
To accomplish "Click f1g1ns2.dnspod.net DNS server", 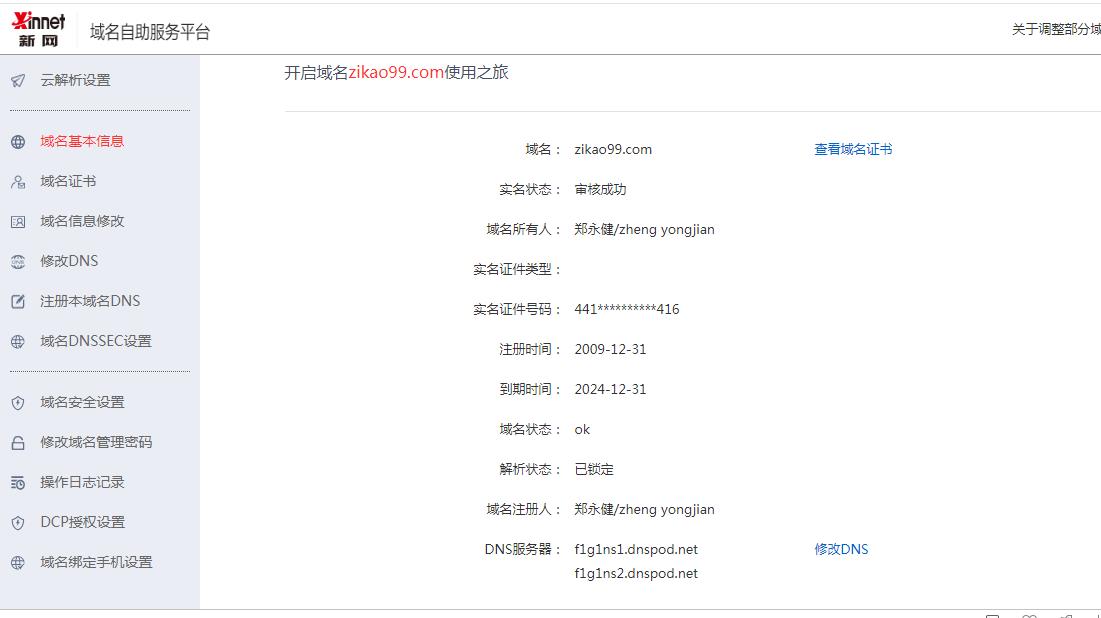I will click(x=636, y=573).
